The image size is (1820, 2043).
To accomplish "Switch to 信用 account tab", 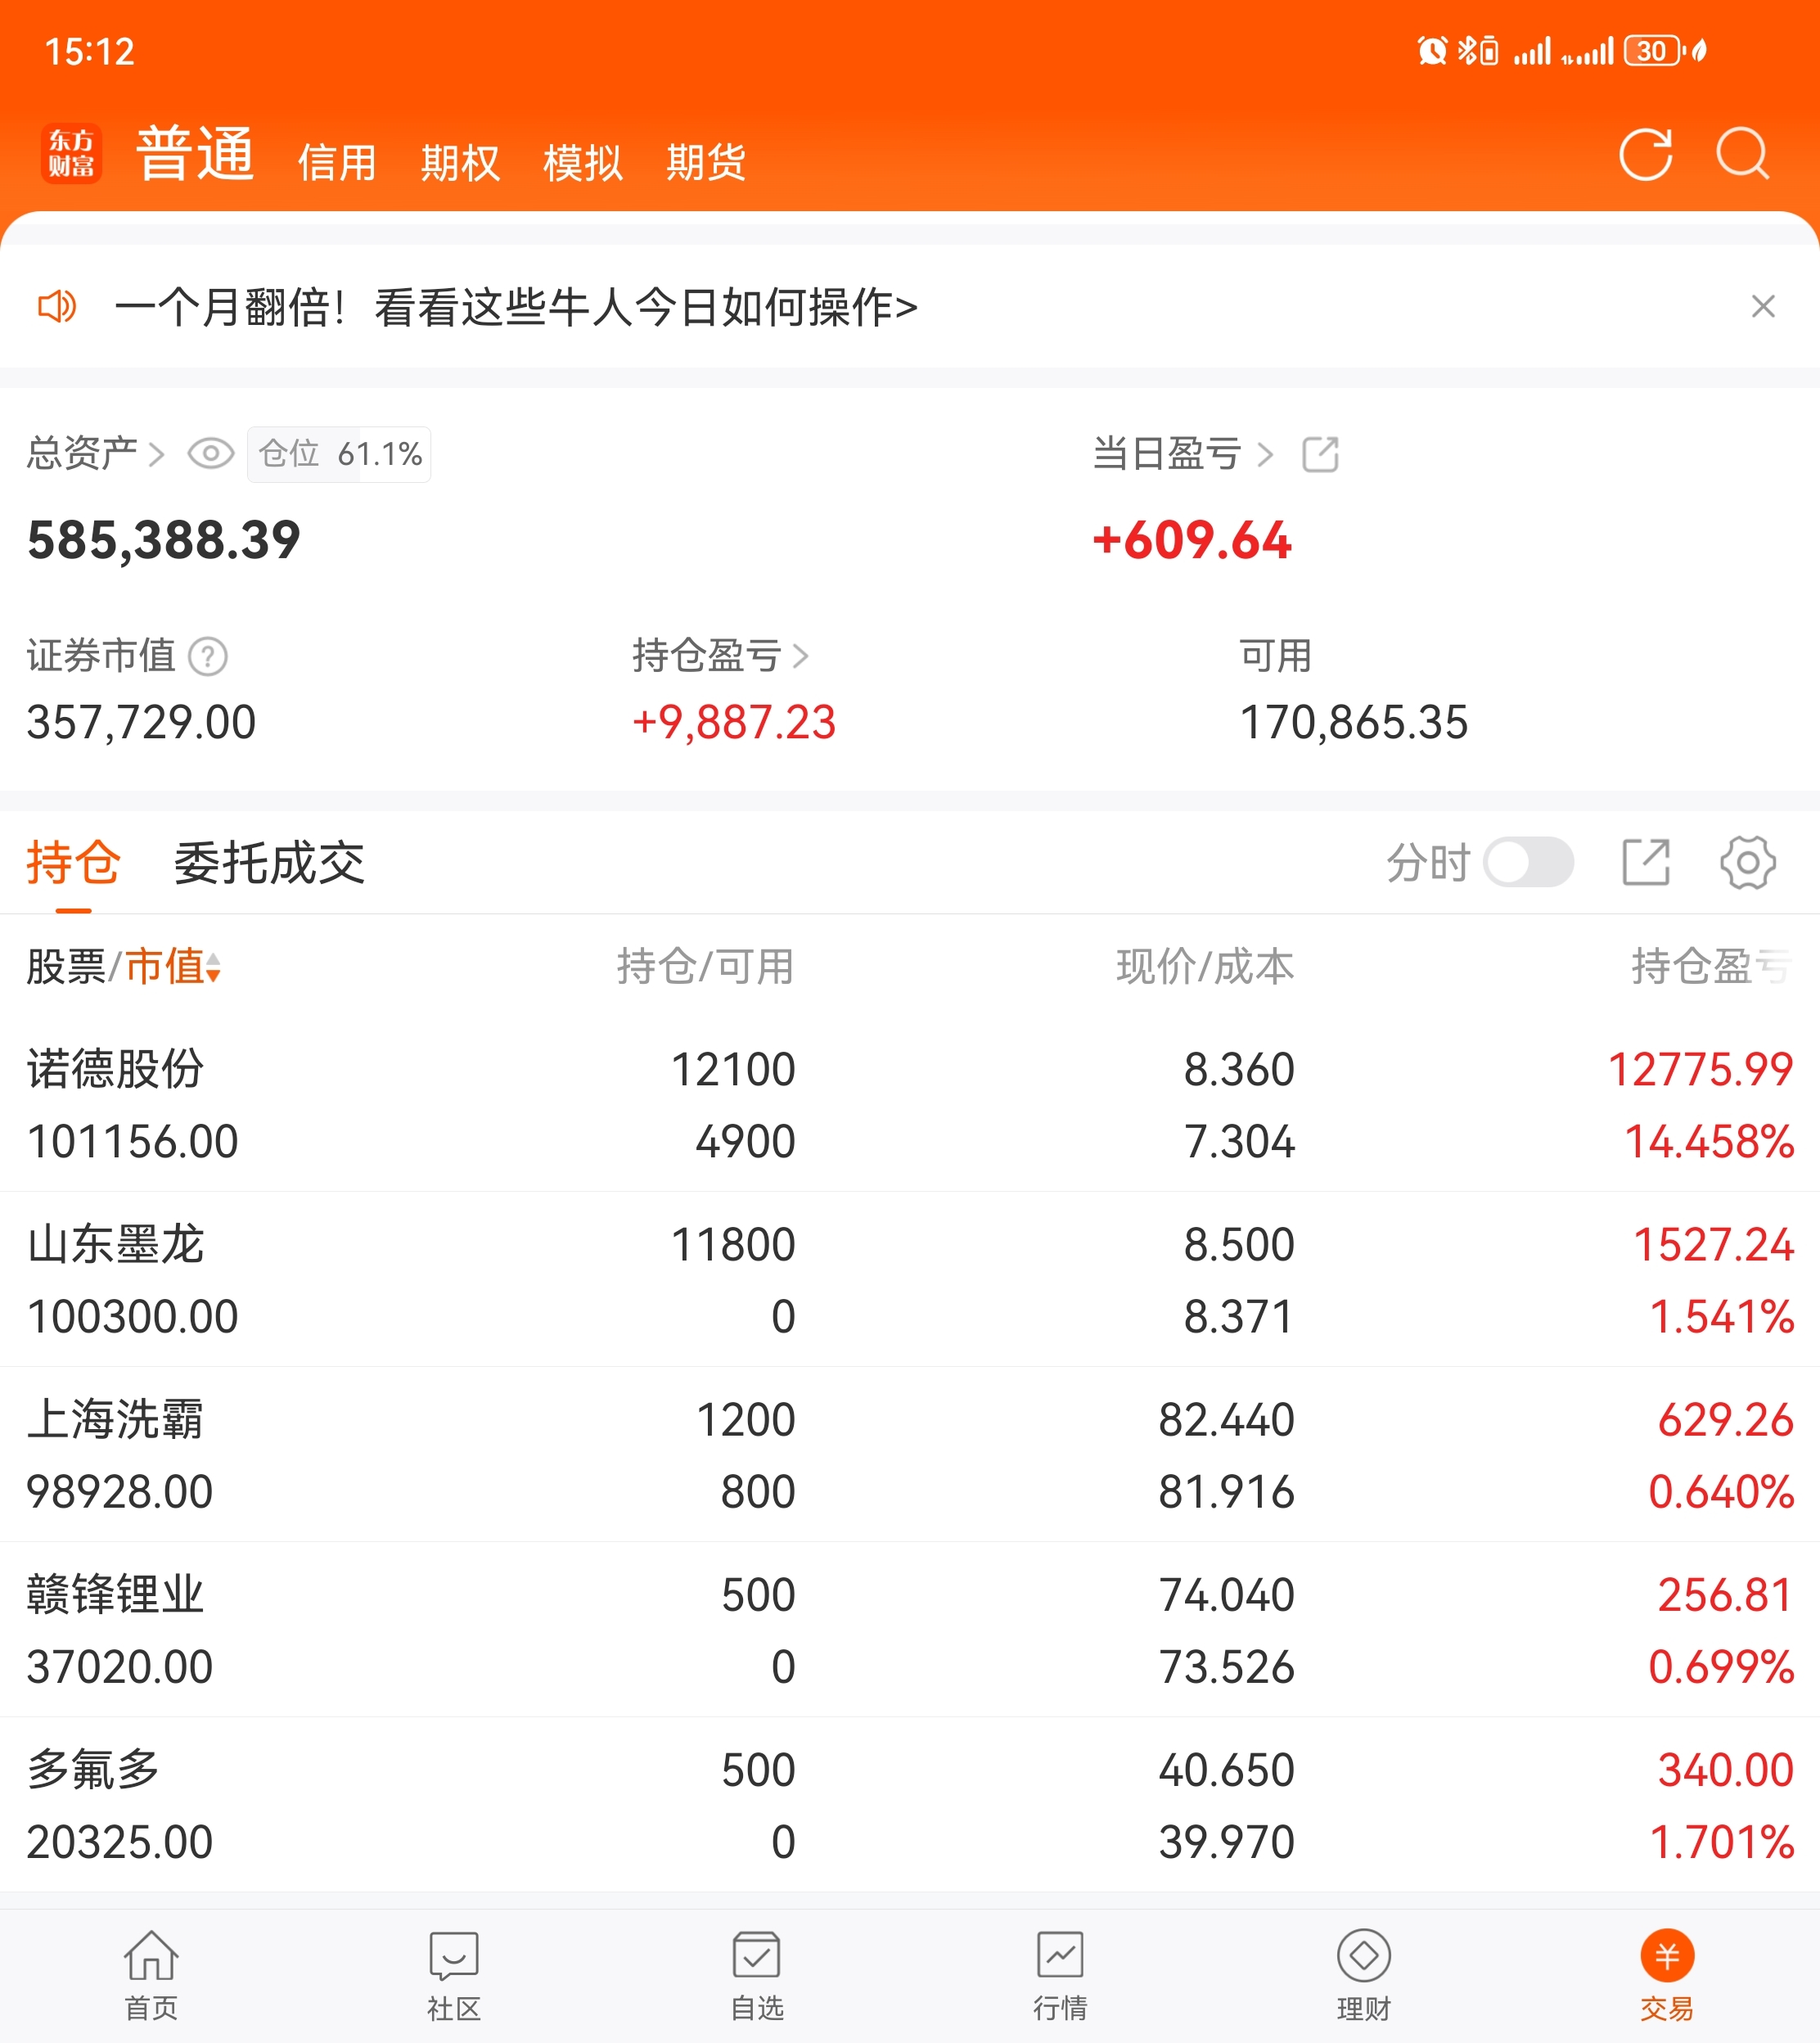I will (337, 162).
